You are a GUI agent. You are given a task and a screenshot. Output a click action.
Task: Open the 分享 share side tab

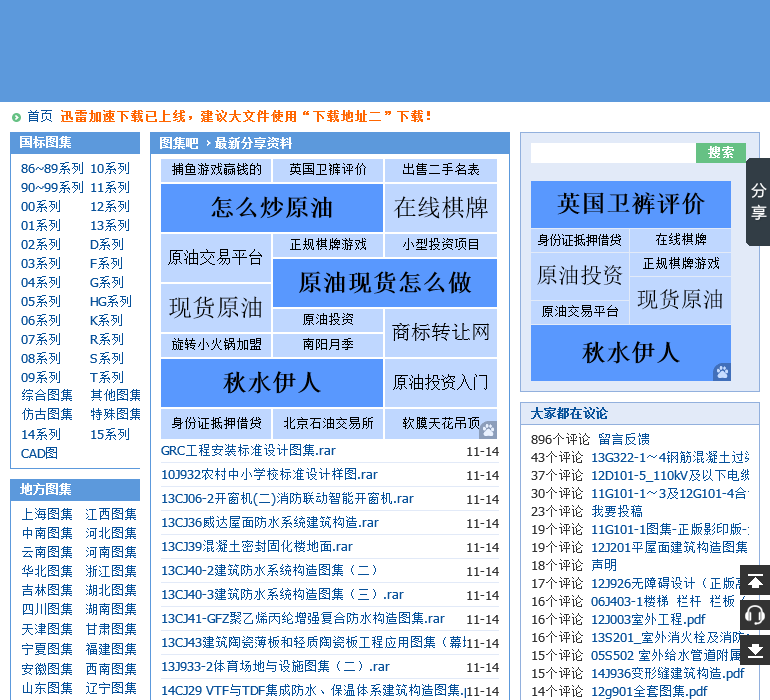[758, 202]
